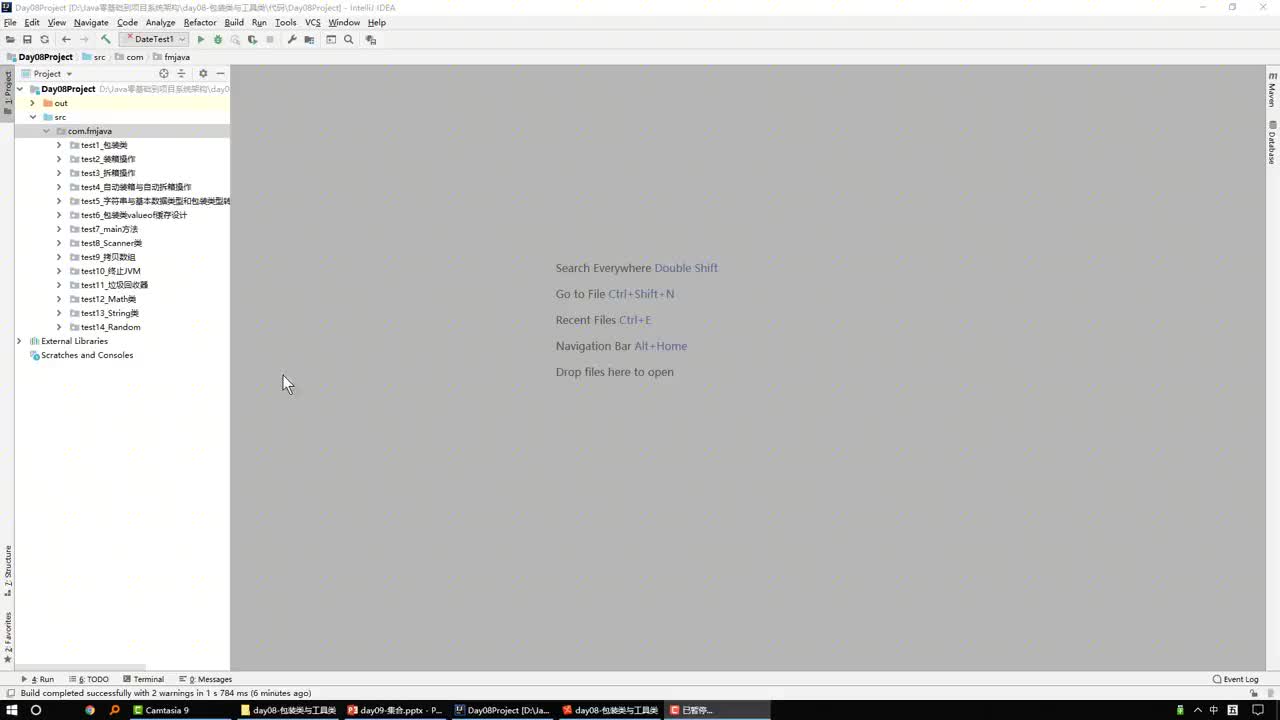Click the Back navigation arrow
Screen dimensions: 1280x720
(66, 40)
